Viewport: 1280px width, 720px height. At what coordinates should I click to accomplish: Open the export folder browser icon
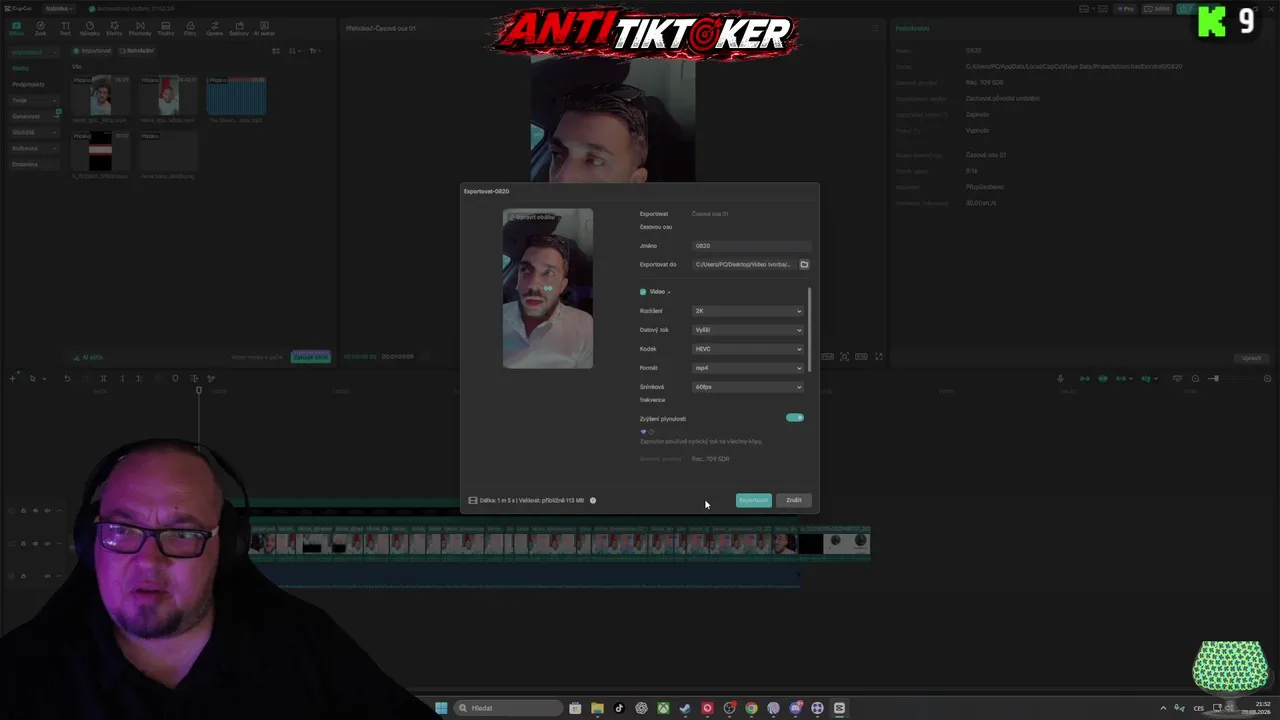804,264
